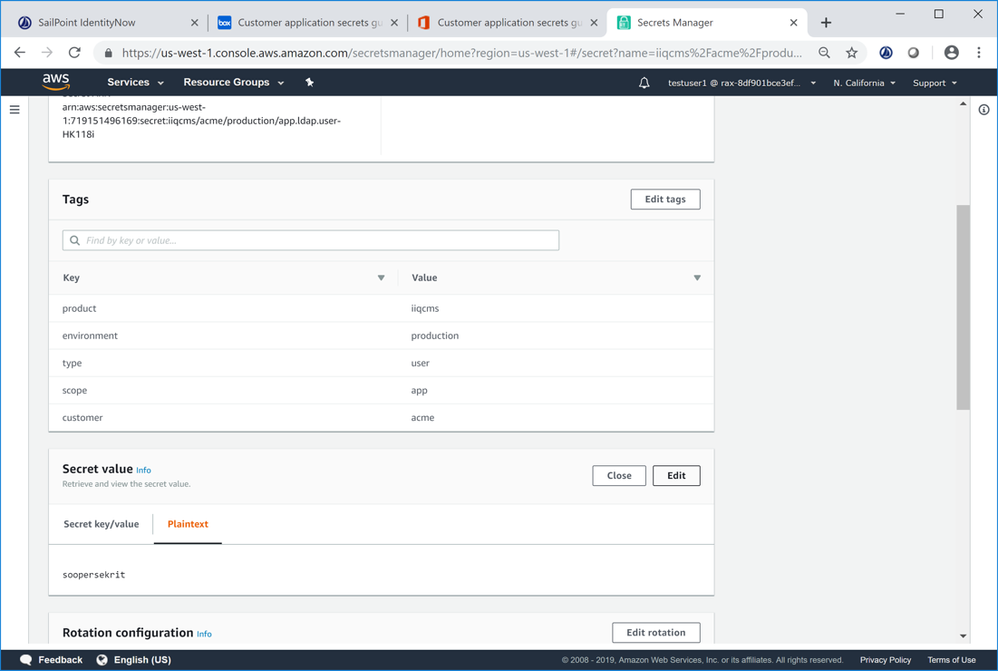The height and width of the screenshot is (671, 998).
Task: Click the Edit tags button
Action: [665, 199]
